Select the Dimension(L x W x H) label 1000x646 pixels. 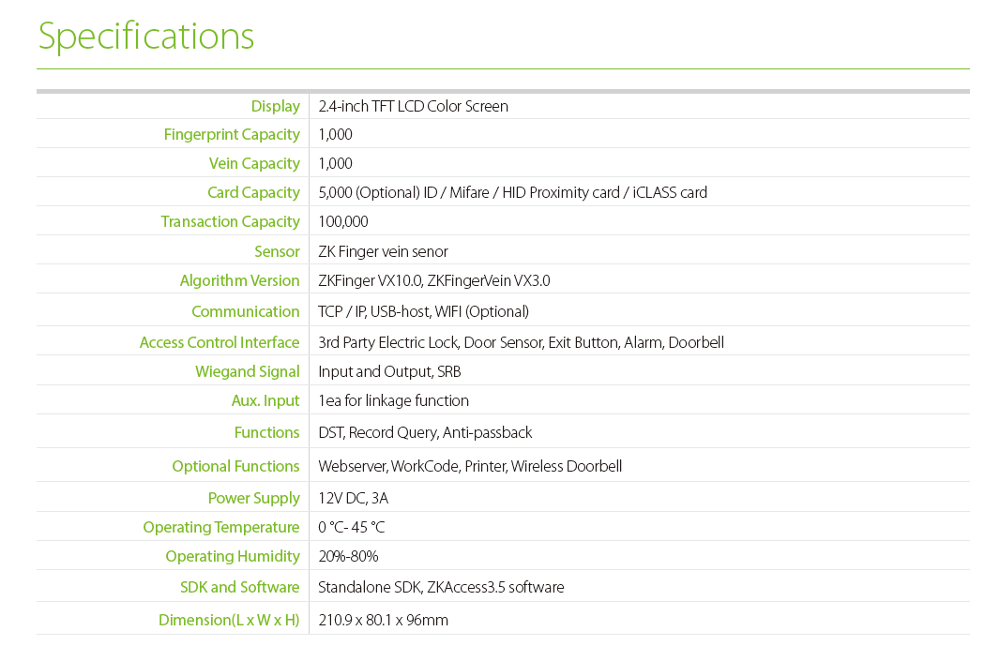click(229, 620)
